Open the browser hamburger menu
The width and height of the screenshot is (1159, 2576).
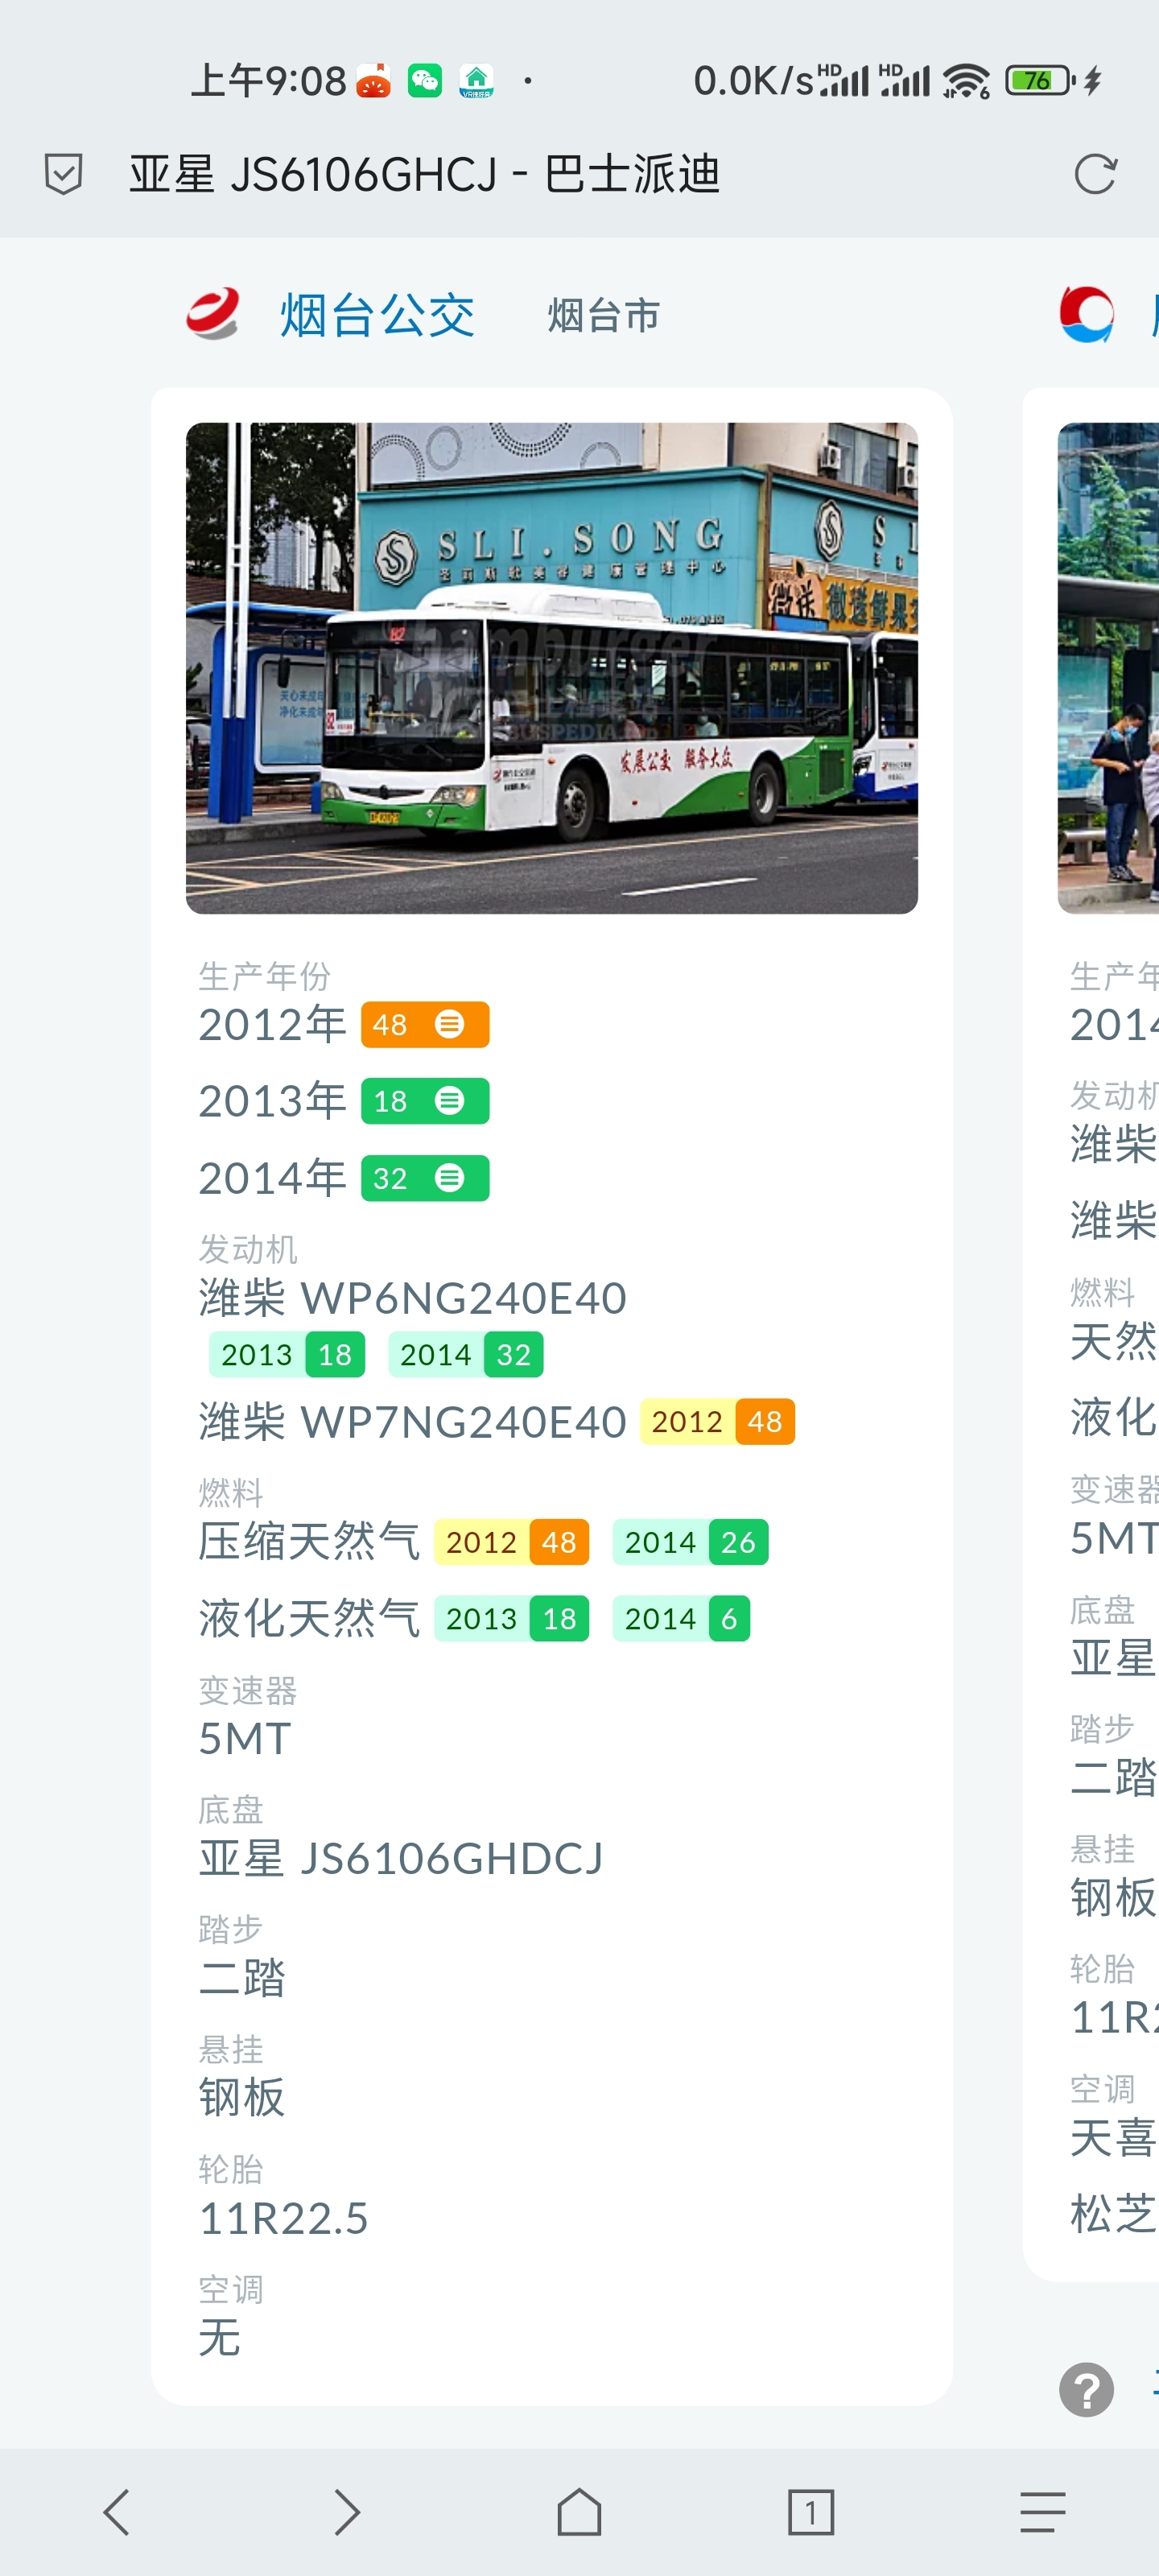[1042, 2512]
